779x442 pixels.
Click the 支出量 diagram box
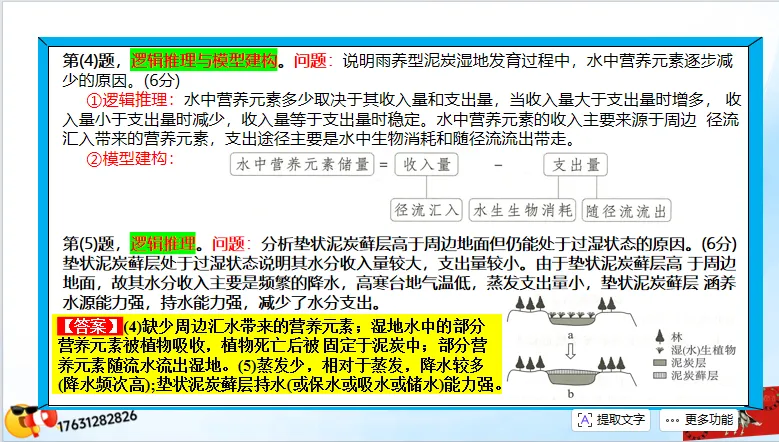tap(575, 164)
